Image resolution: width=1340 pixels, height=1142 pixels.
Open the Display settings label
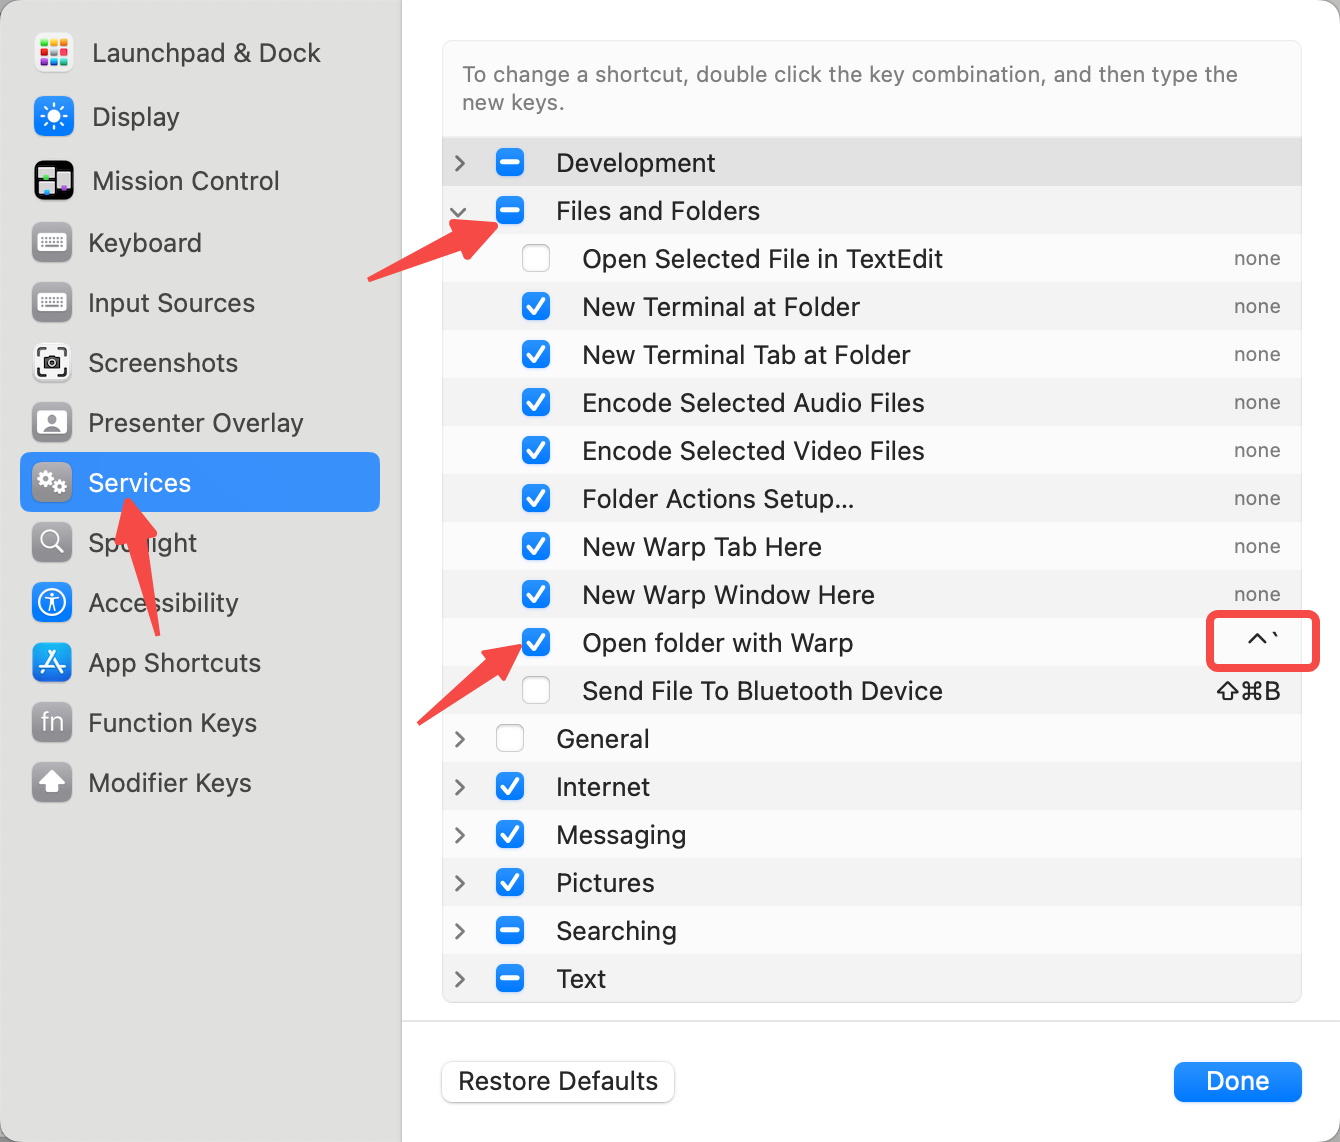coord(136,117)
